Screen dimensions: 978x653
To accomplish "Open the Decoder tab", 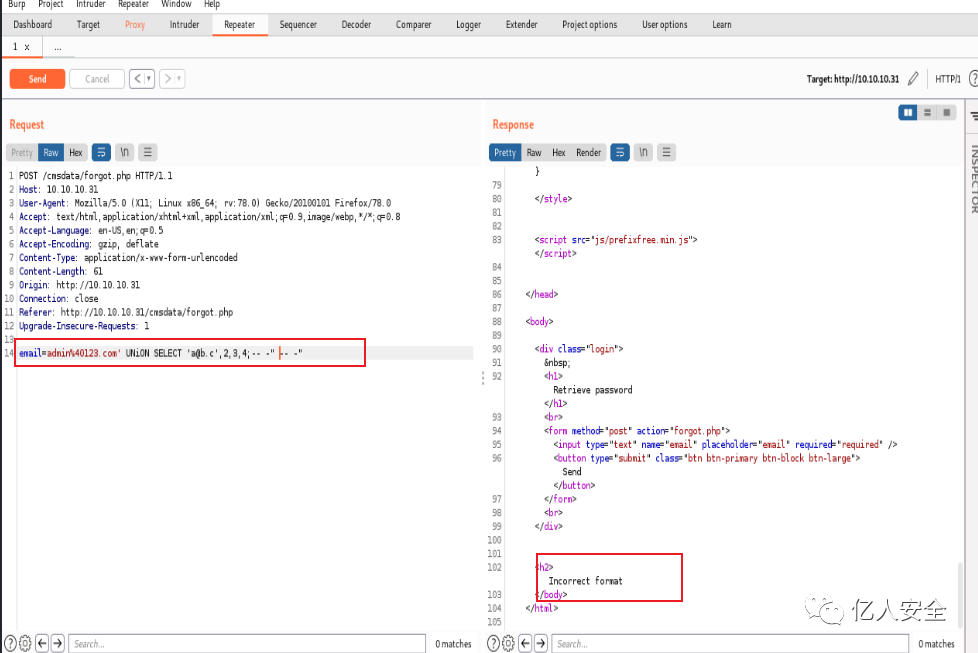I will [356, 25].
